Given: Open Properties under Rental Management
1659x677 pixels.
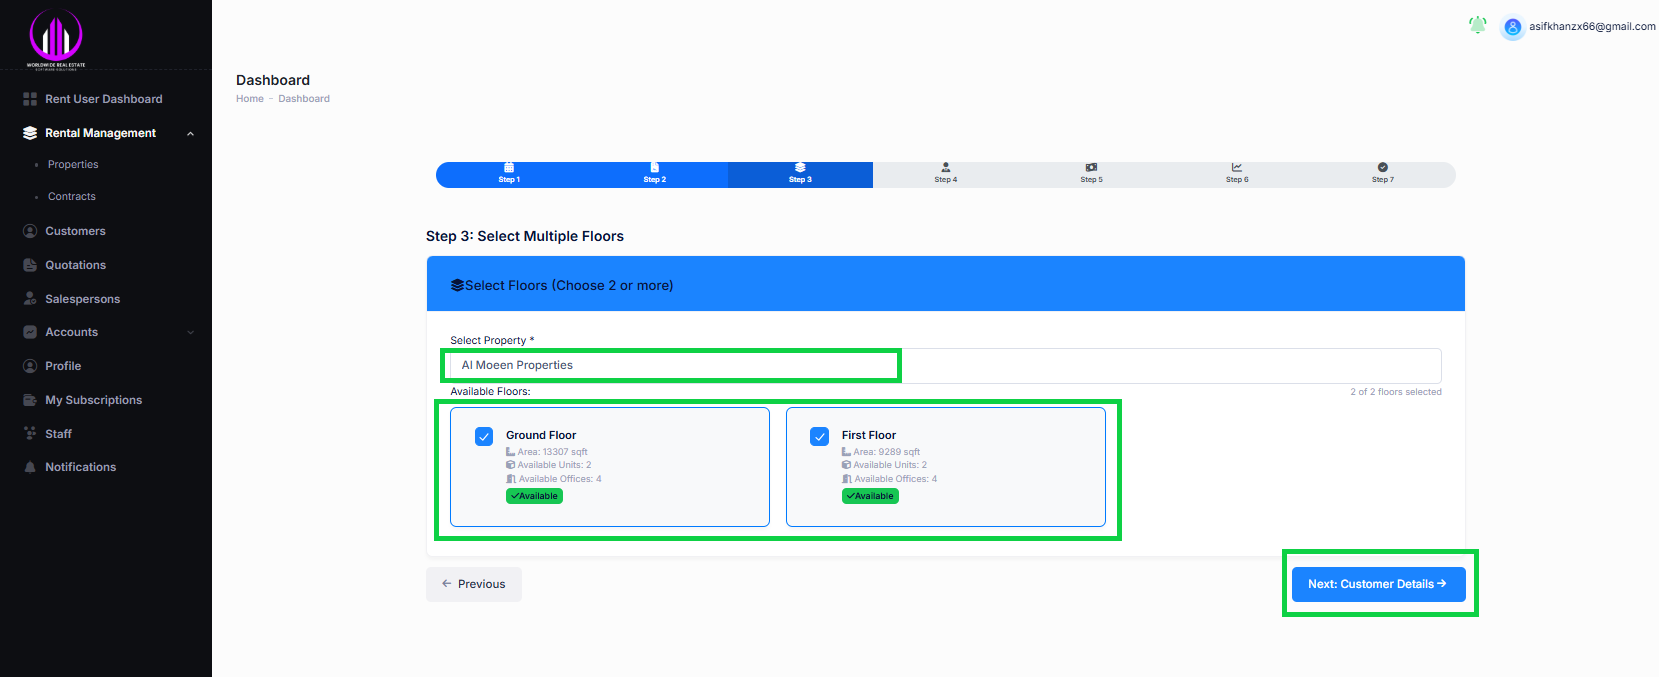Looking at the screenshot, I should (x=73, y=164).
